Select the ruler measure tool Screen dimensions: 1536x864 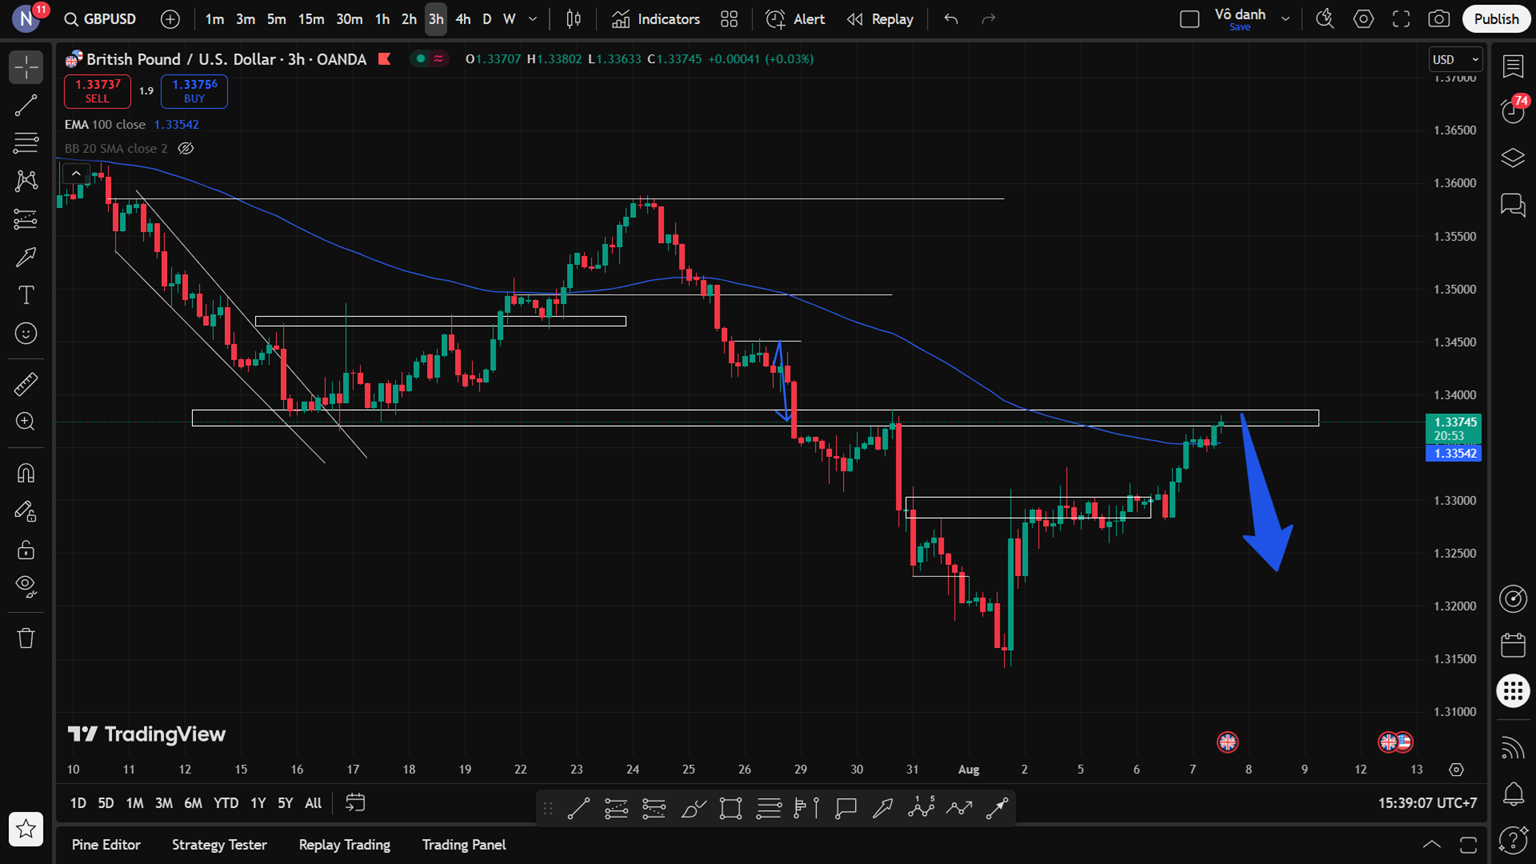(x=26, y=383)
